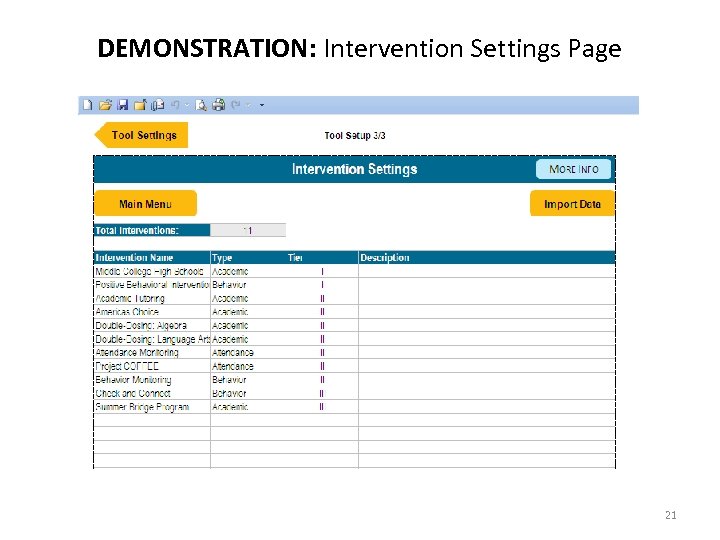Click Tier II cell of Behavior Monitoring row
Image resolution: width=720 pixels, height=540 pixels.
pyautogui.click(x=322, y=380)
